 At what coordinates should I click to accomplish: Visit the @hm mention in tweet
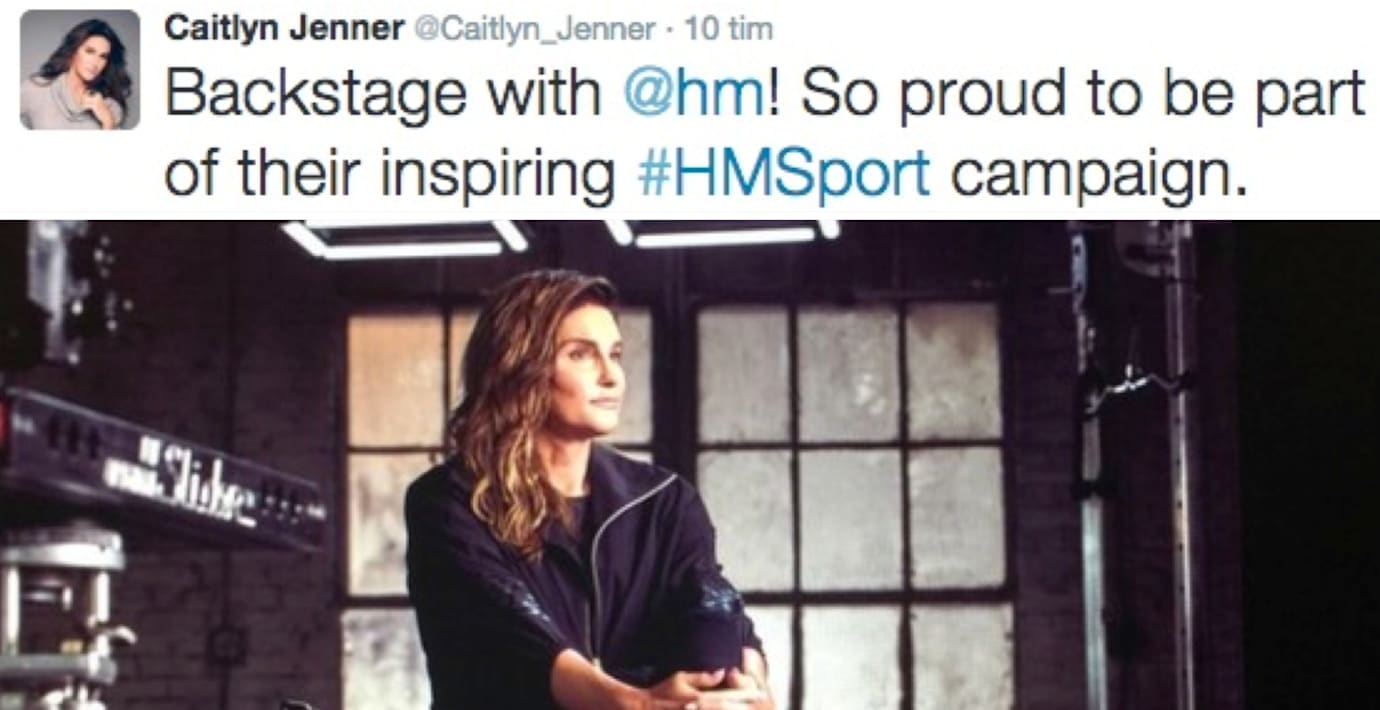pos(693,94)
